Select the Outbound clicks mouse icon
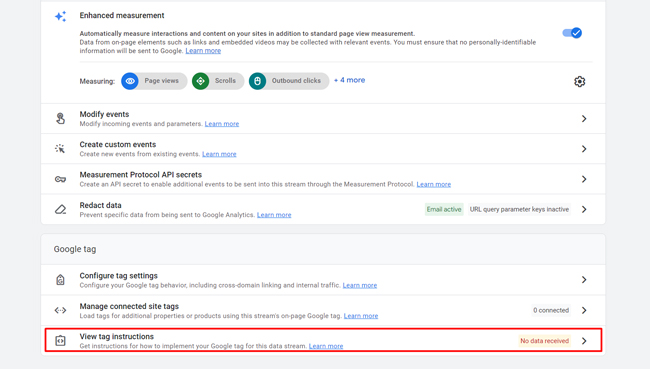650x369 pixels. (257, 81)
